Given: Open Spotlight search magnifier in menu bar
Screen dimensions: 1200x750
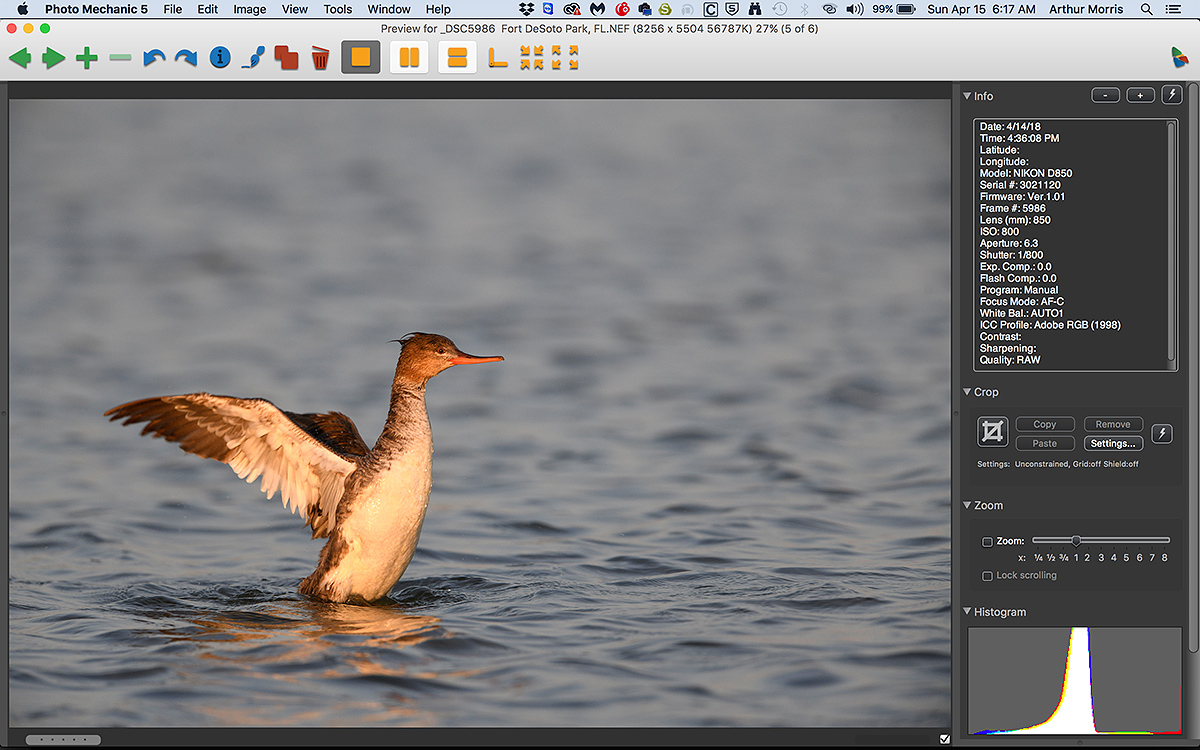Looking at the screenshot, I should [1146, 9].
